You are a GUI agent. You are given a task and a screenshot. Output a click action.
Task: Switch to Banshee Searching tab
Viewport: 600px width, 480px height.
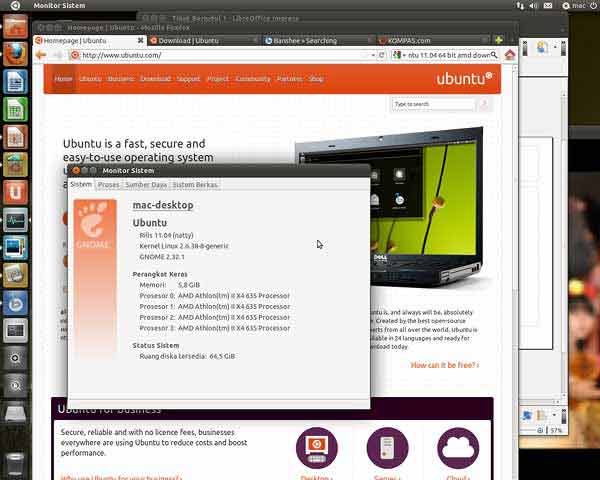pyautogui.click(x=318, y=41)
